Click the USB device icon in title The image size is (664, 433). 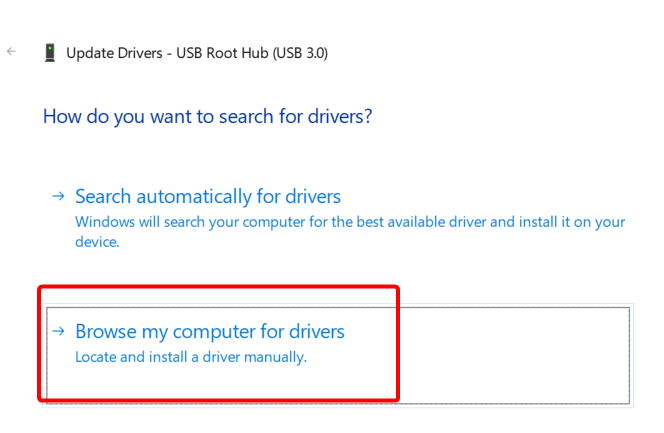pyautogui.click(x=50, y=53)
